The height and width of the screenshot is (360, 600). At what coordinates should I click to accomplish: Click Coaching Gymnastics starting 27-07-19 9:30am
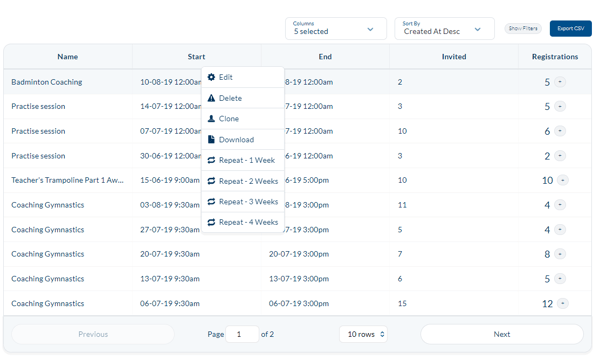click(47, 230)
